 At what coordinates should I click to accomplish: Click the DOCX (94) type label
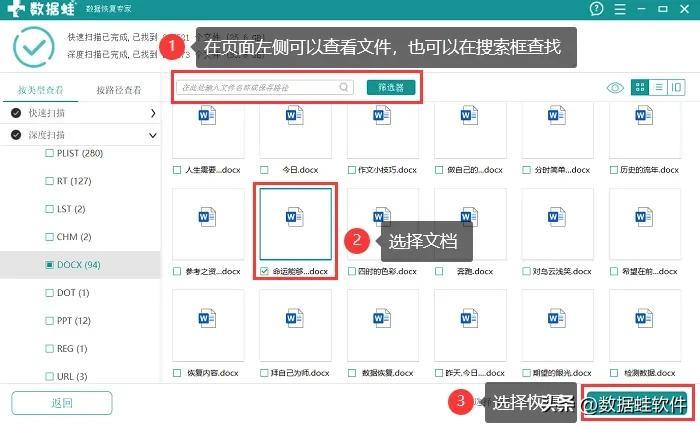tap(79, 265)
